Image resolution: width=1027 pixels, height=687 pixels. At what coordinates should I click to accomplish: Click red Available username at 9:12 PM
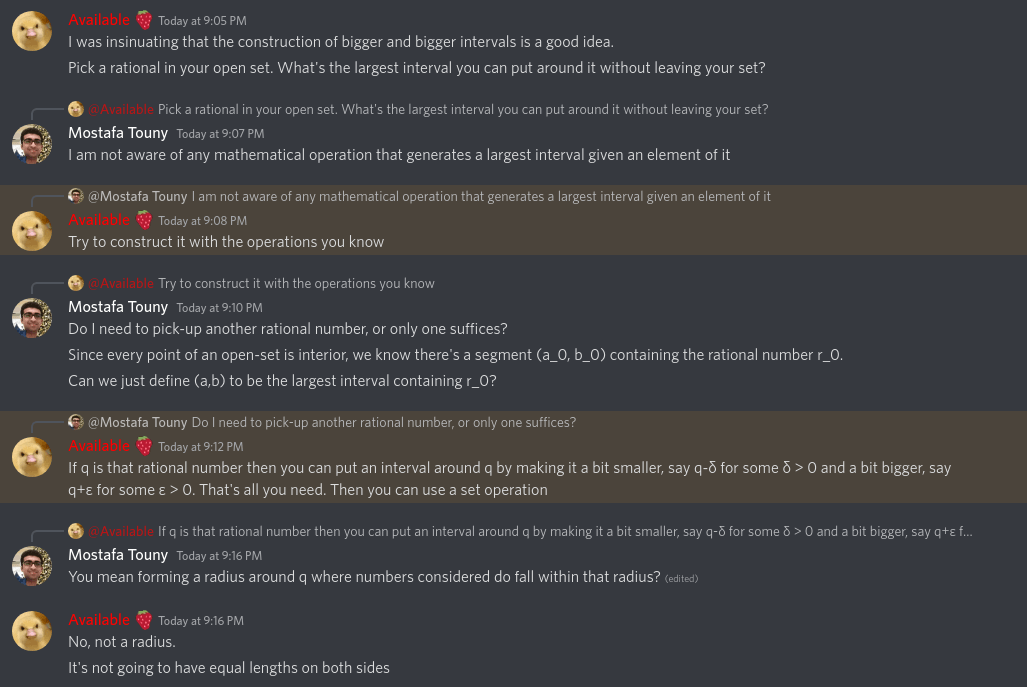tap(99, 446)
